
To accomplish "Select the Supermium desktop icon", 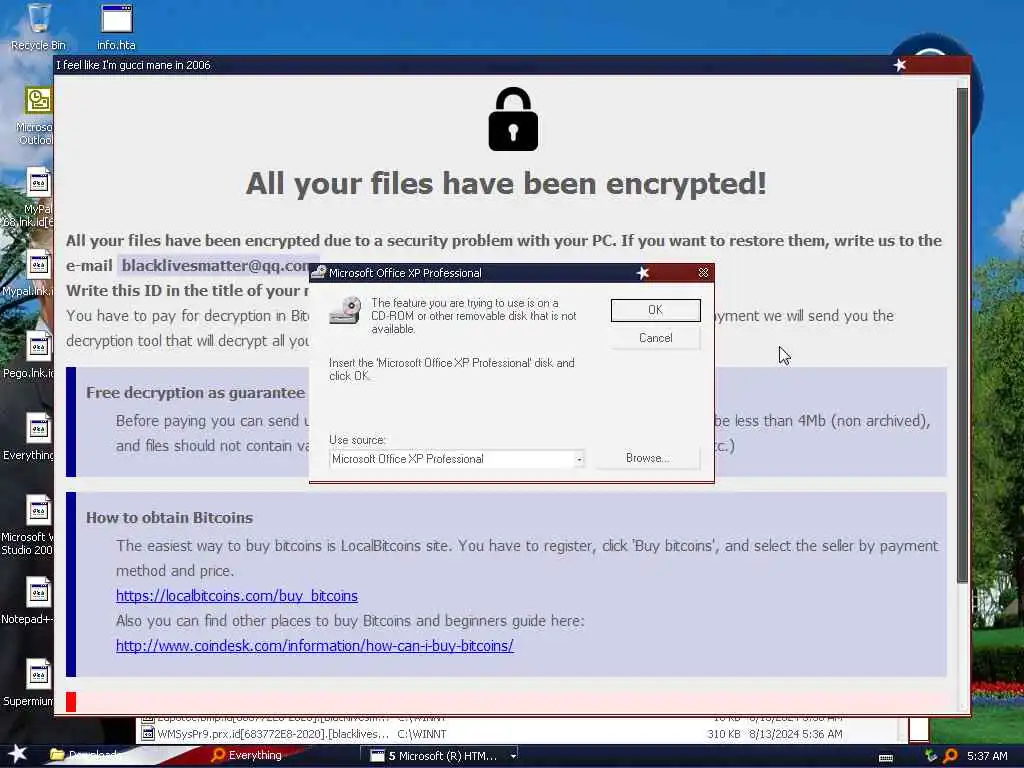I will (31, 682).
